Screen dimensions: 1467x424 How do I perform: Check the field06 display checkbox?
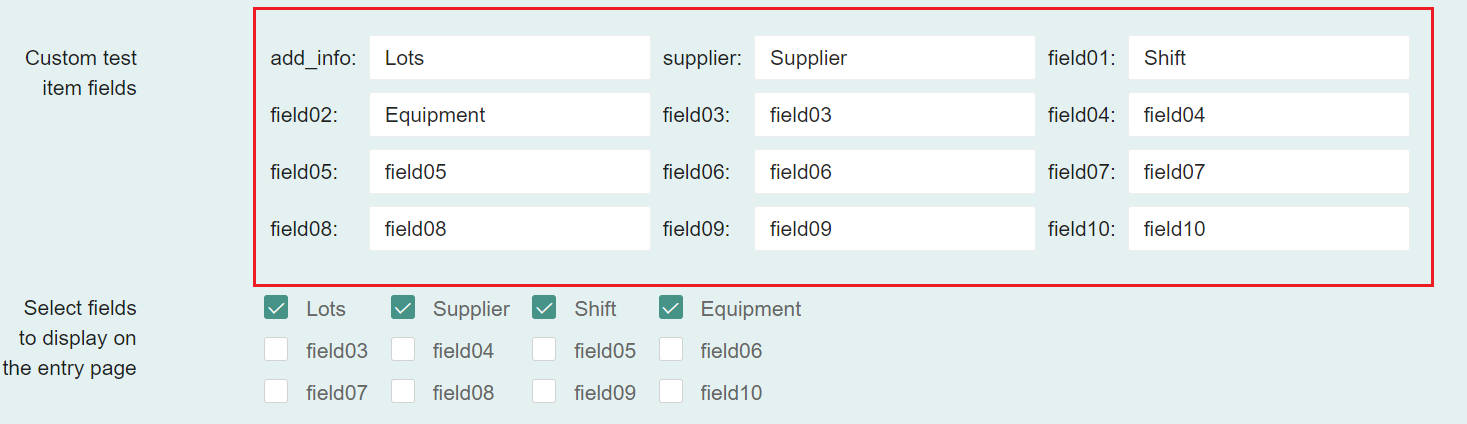coord(671,350)
